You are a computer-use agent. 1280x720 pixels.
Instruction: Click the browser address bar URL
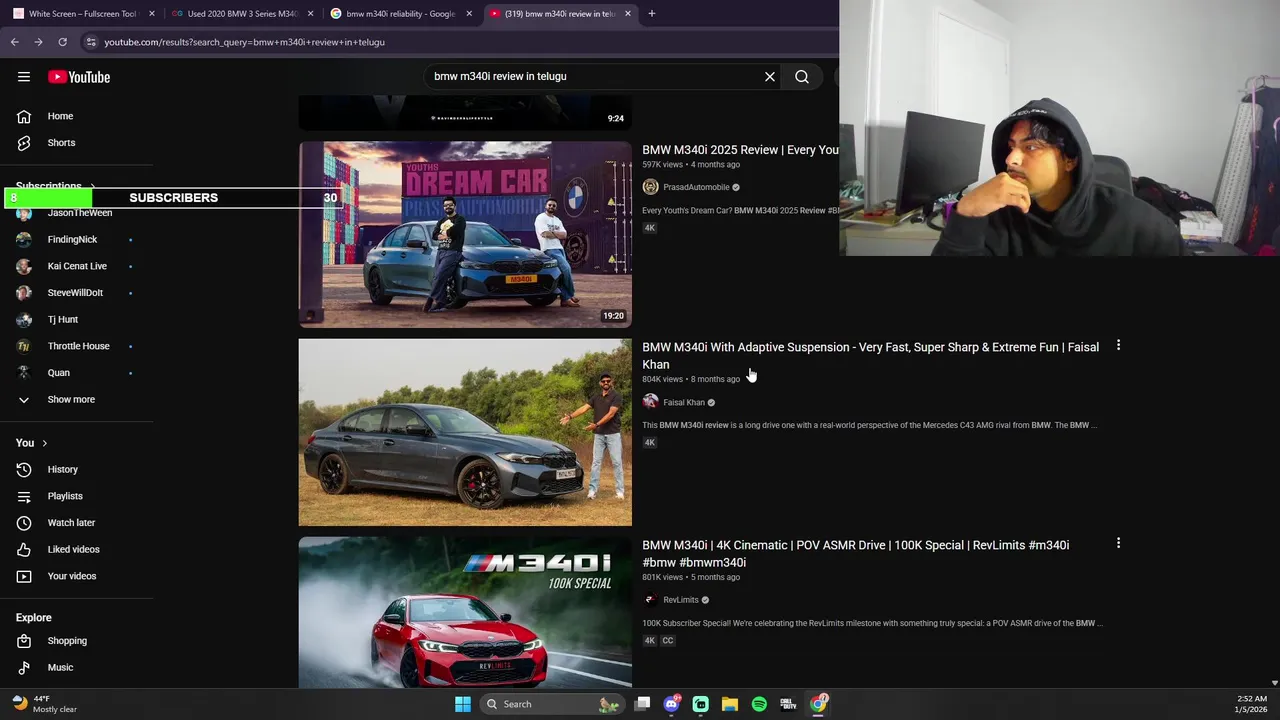[x=244, y=42]
